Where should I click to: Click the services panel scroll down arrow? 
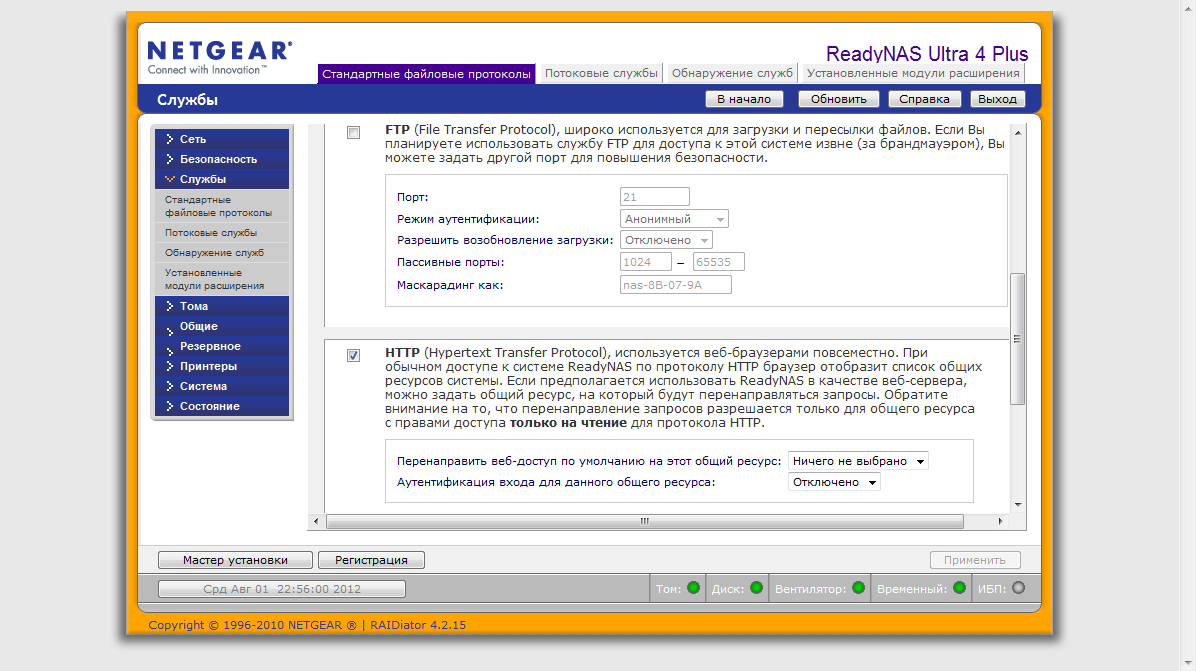tap(1018, 505)
